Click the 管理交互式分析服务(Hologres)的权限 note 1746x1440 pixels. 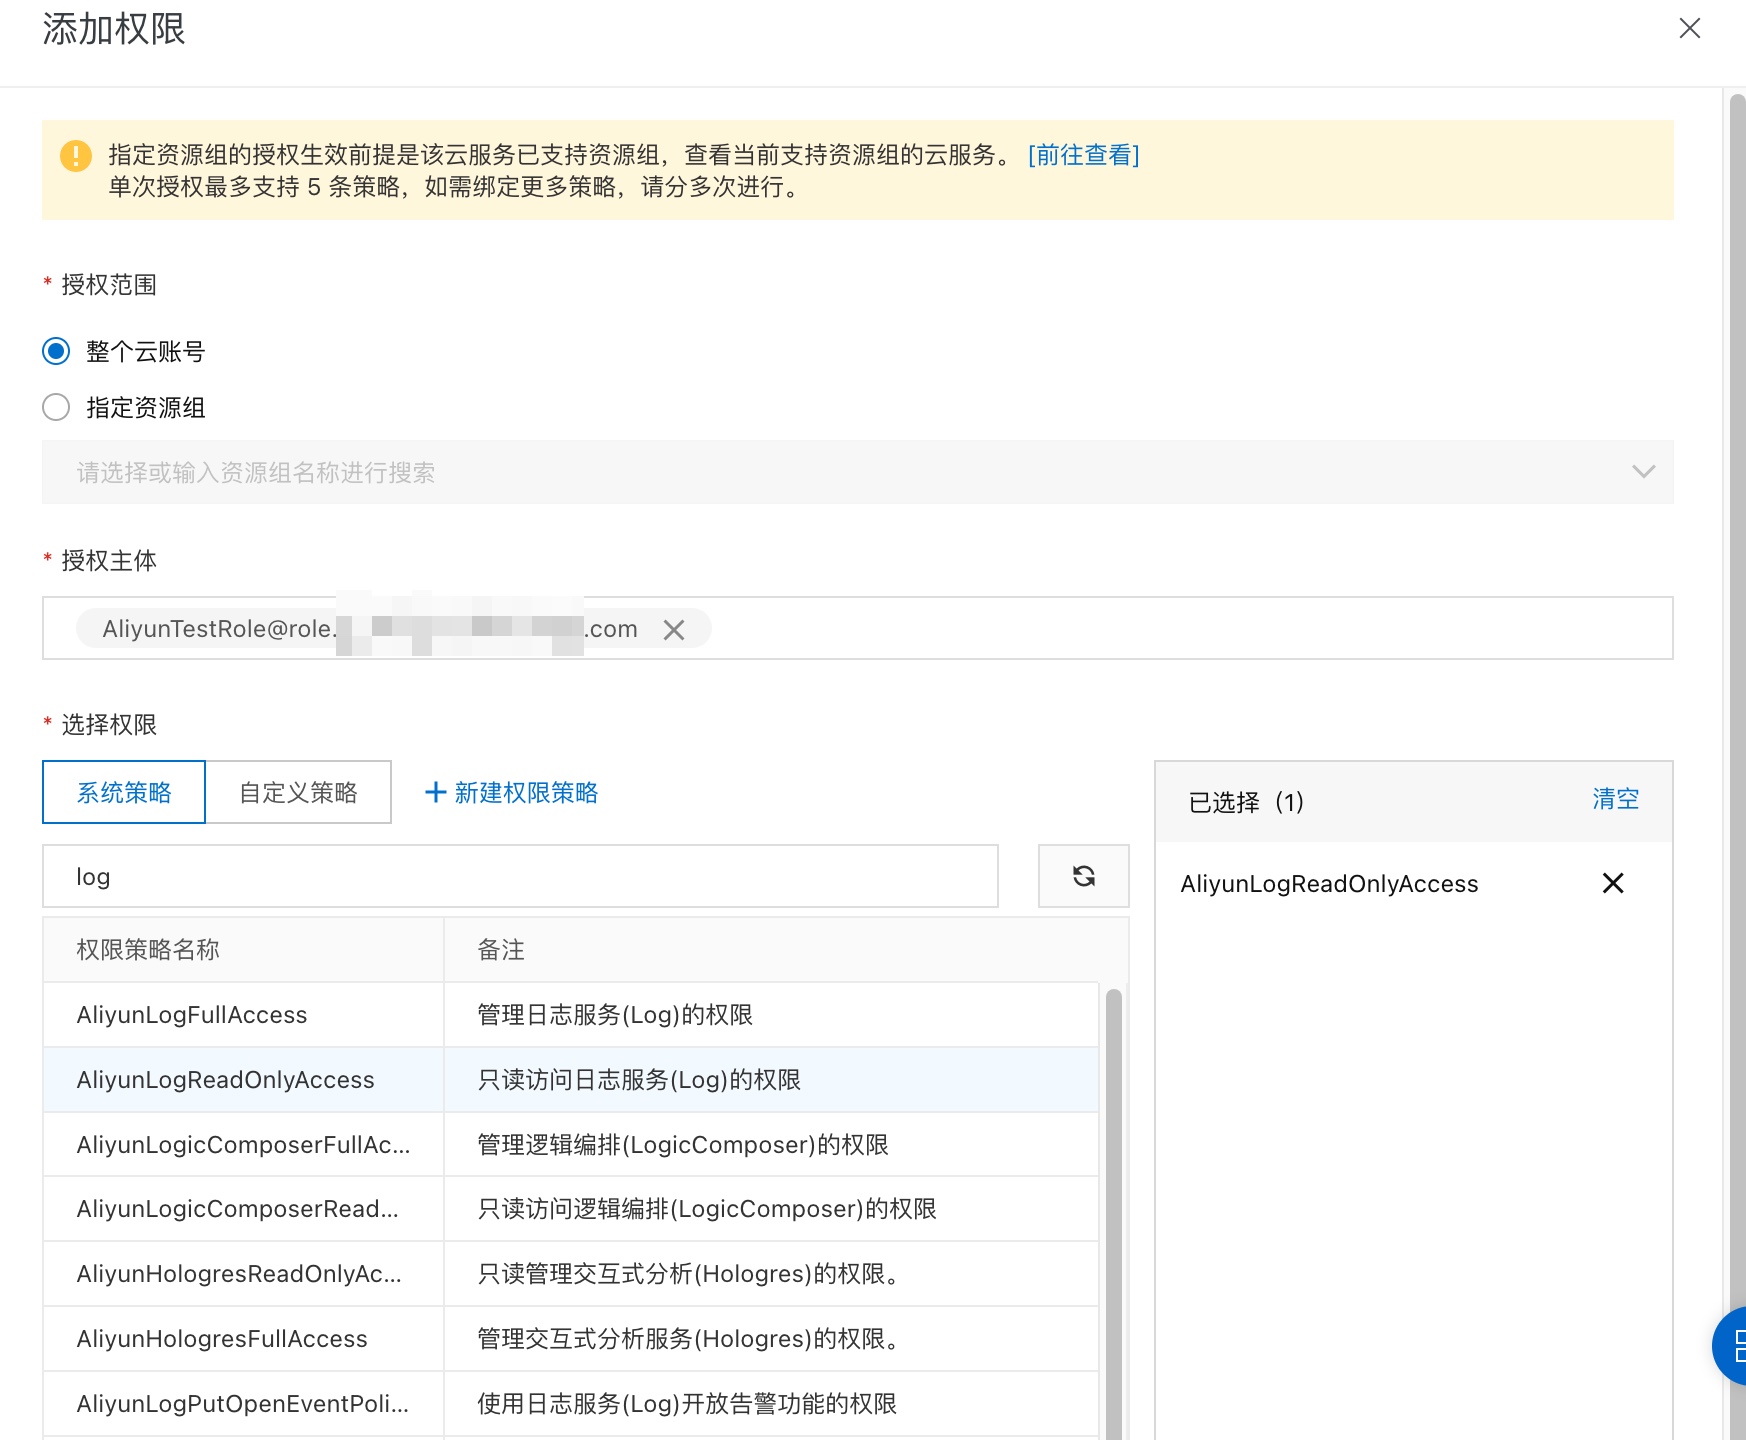(691, 1339)
